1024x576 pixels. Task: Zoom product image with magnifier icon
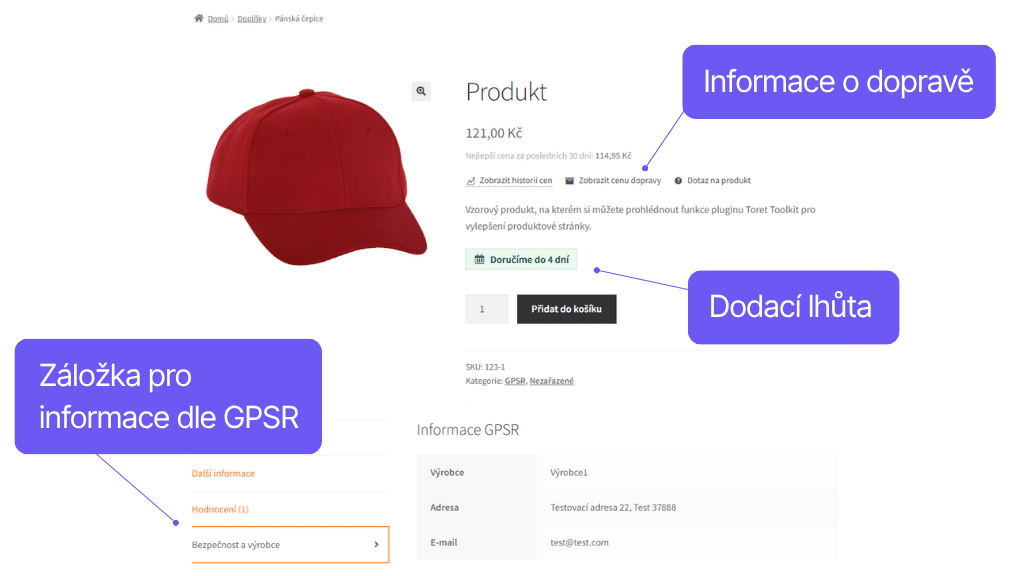[x=421, y=91]
